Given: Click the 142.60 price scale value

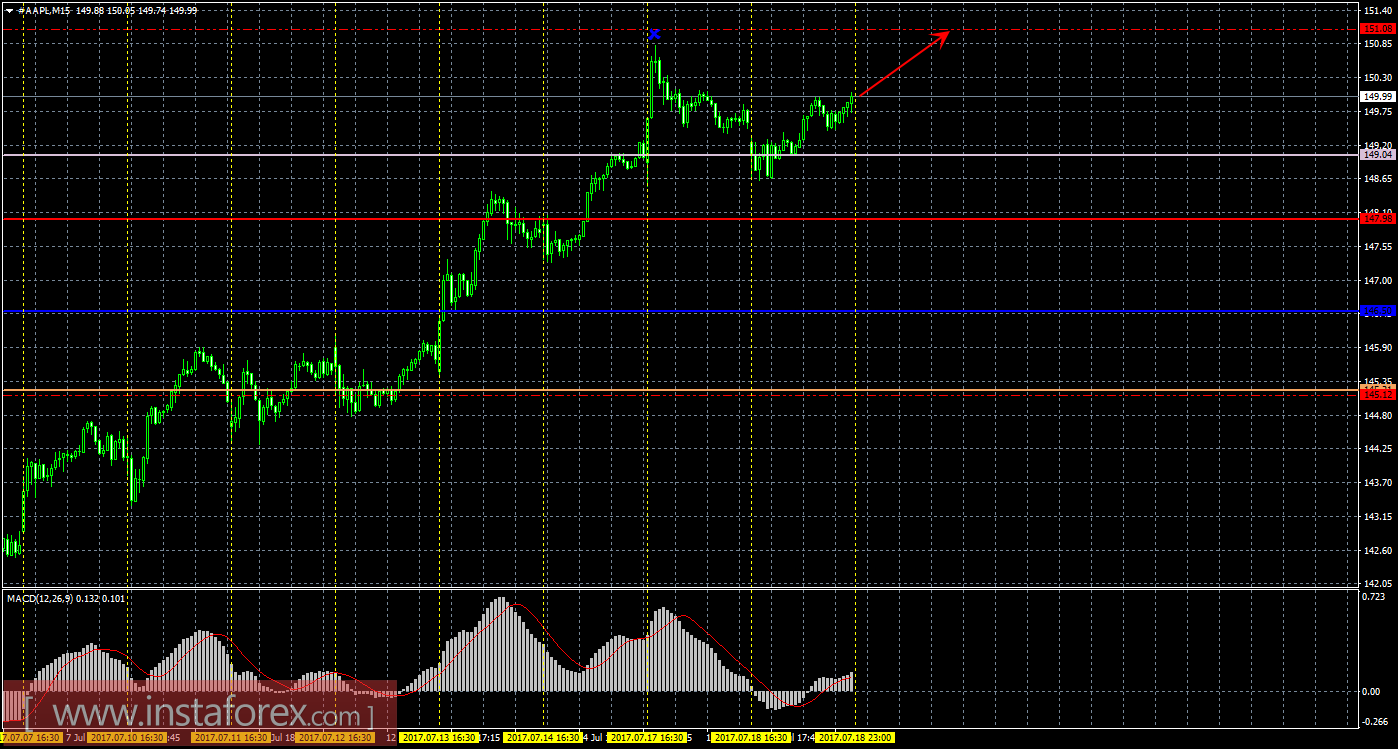Looking at the screenshot, I should pyautogui.click(x=1378, y=551).
